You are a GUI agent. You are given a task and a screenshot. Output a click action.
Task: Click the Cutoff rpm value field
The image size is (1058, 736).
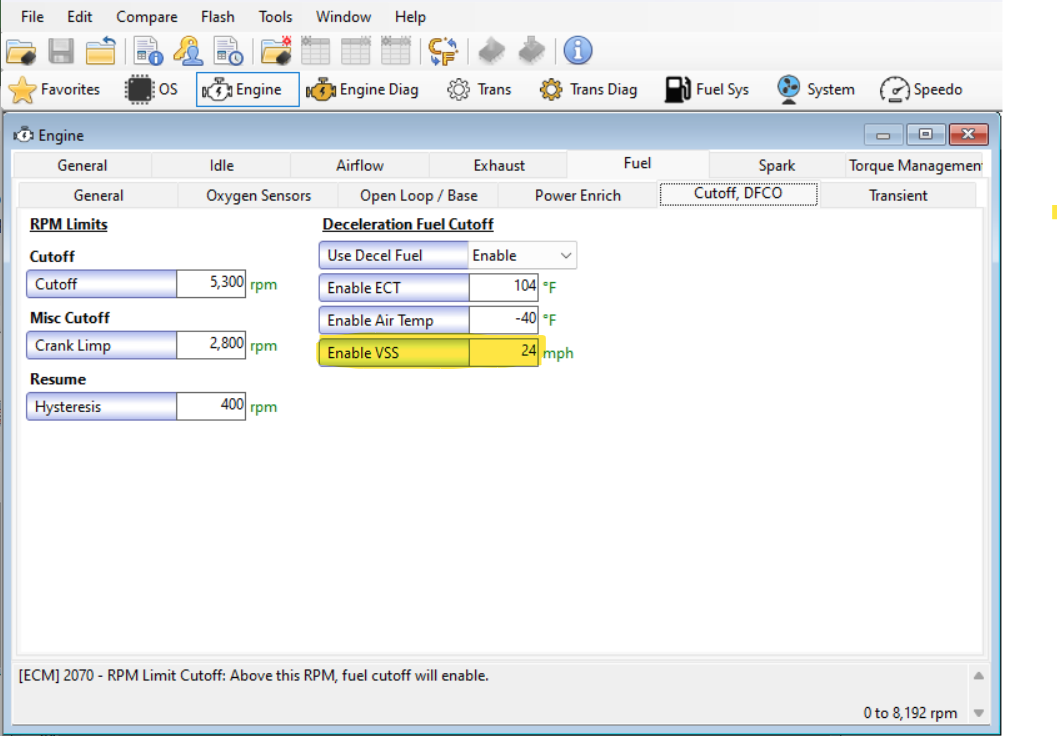(x=211, y=284)
